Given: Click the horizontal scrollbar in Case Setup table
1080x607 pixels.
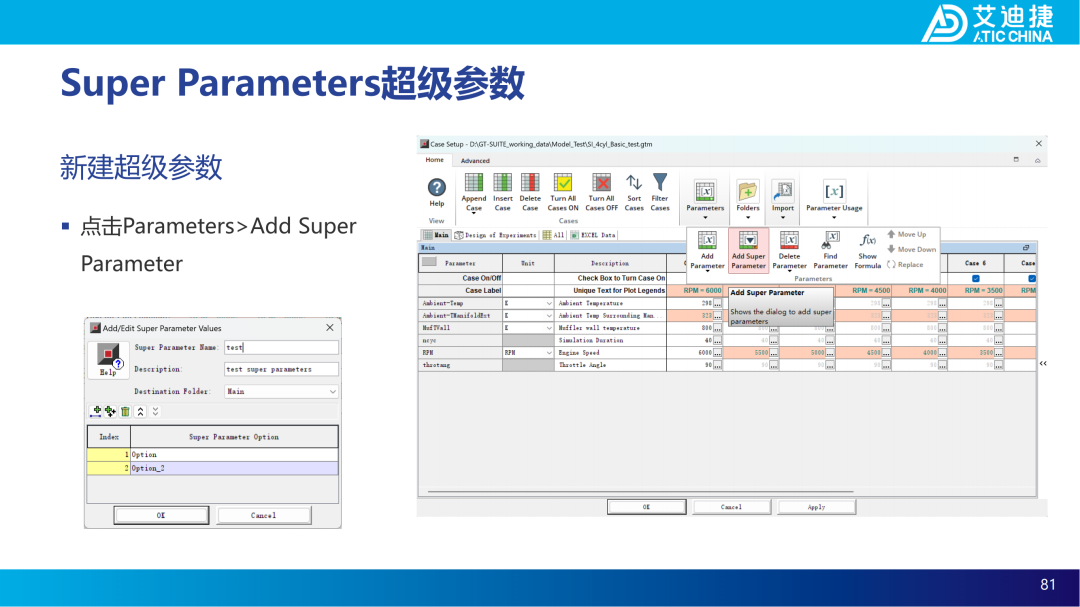Looking at the screenshot, I should 641,492.
